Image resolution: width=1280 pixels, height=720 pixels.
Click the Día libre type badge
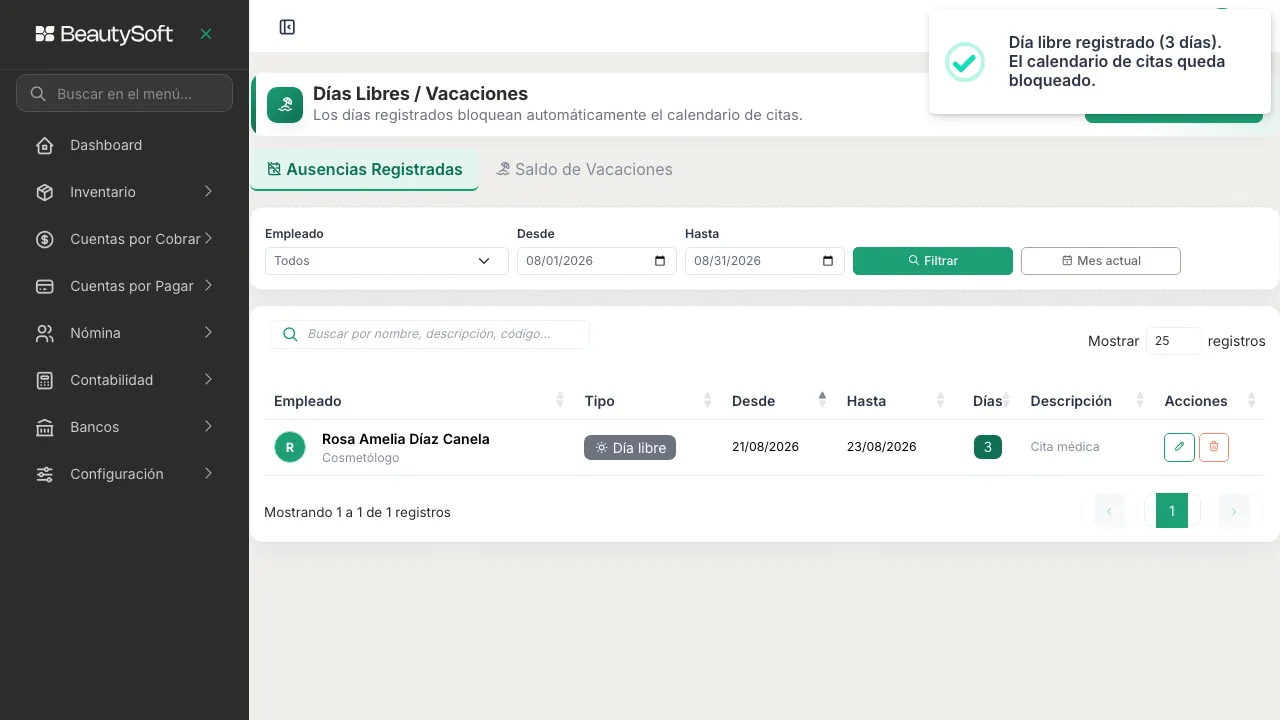coord(630,448)
